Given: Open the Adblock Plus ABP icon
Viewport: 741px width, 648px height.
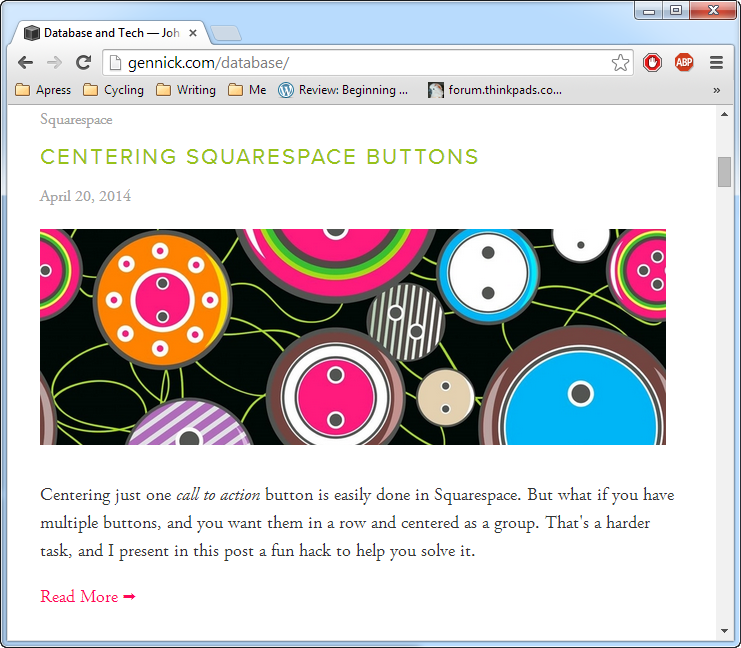Looking at the screenshot, I should 684,62.
